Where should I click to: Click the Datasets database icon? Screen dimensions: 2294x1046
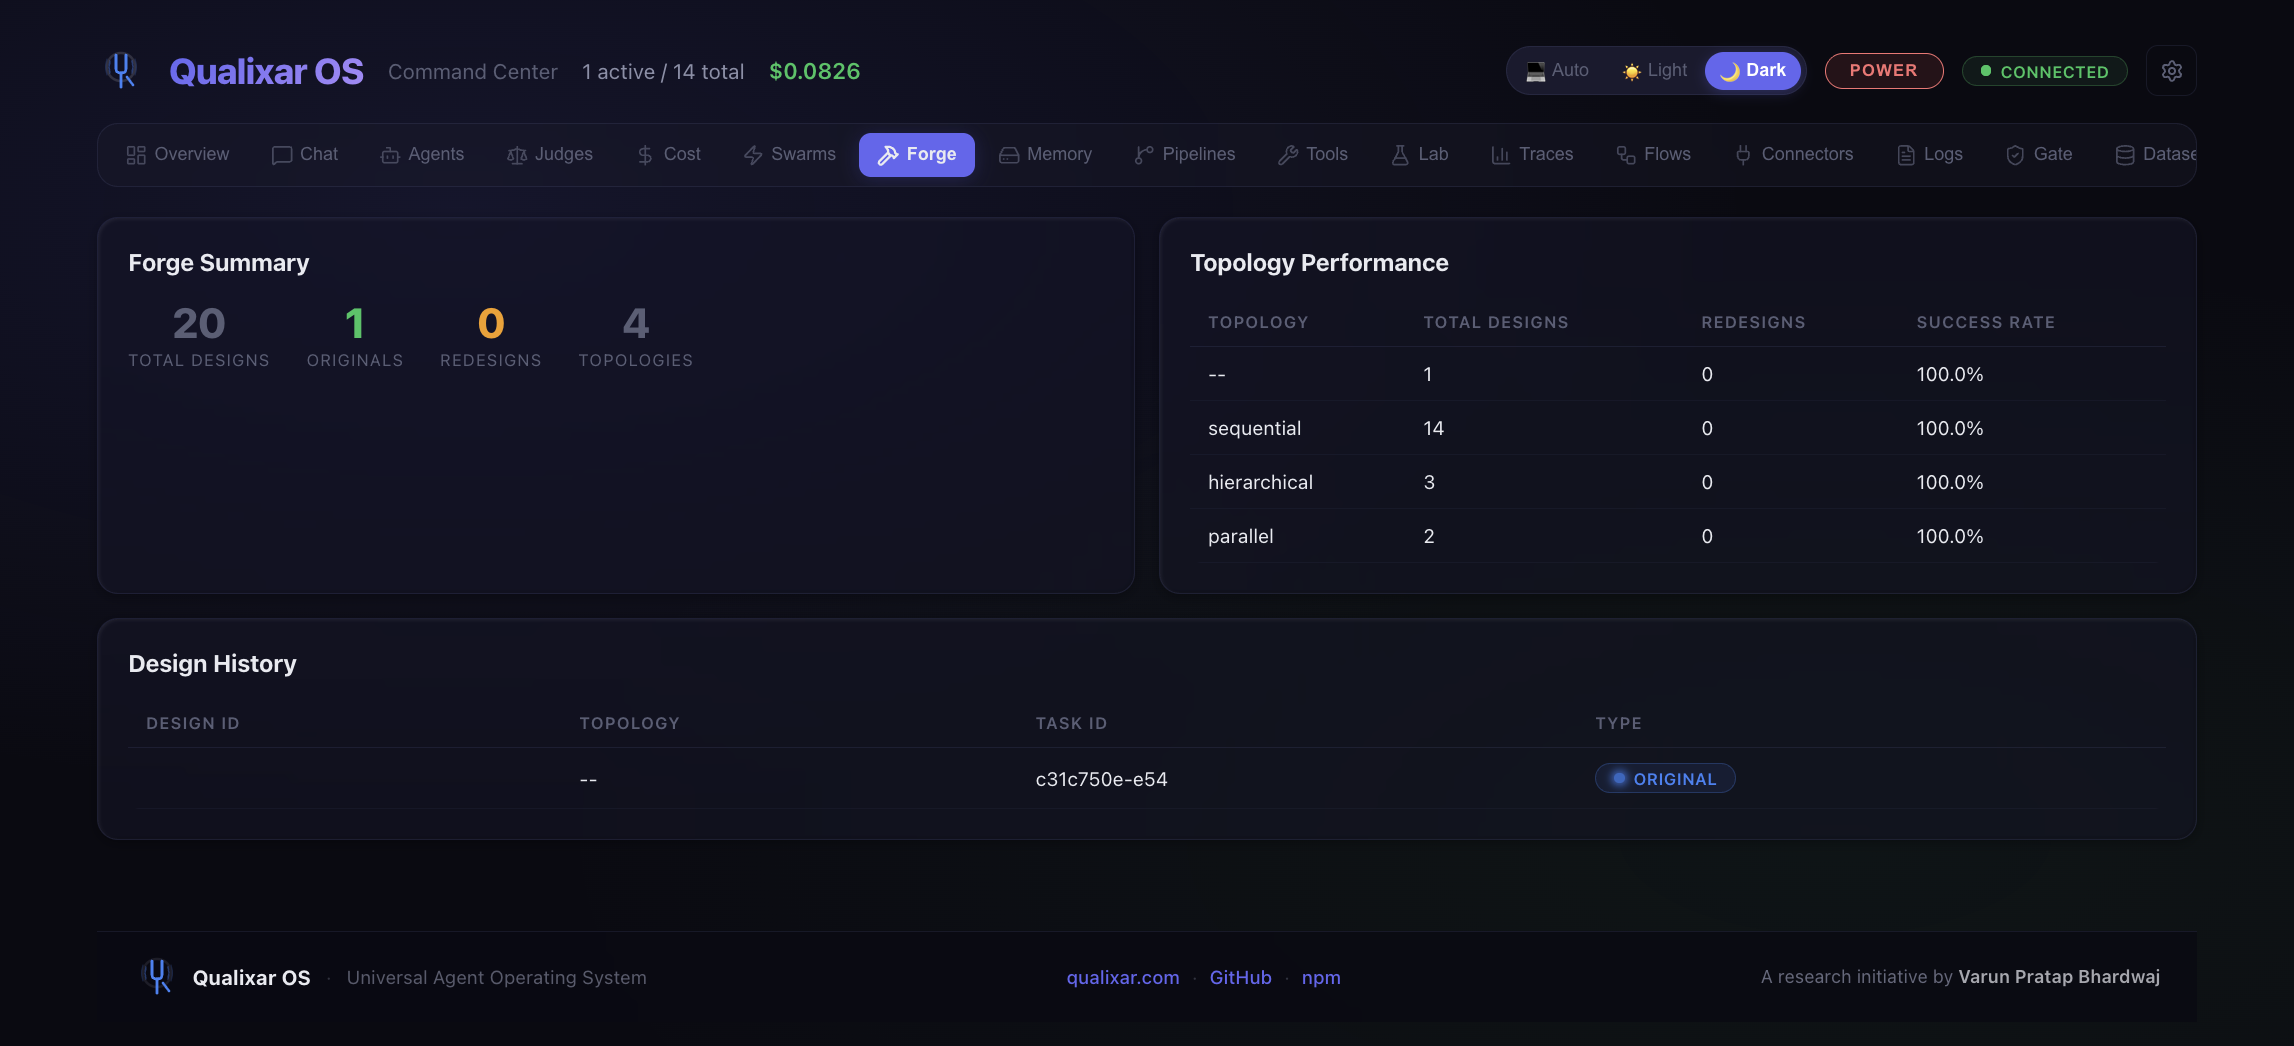2125,155
